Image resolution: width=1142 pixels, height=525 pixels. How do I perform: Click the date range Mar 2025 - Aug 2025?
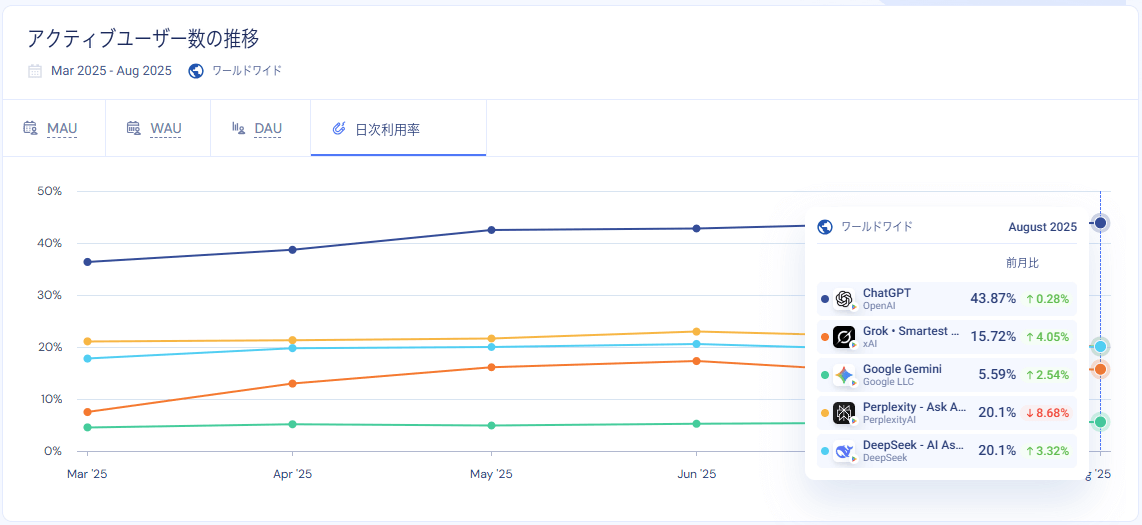tap(111, 71)
